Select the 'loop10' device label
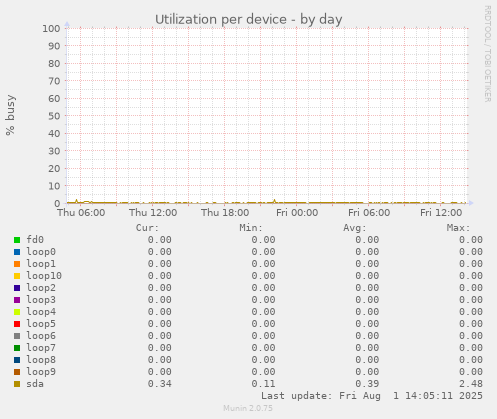 click(44, 276)
